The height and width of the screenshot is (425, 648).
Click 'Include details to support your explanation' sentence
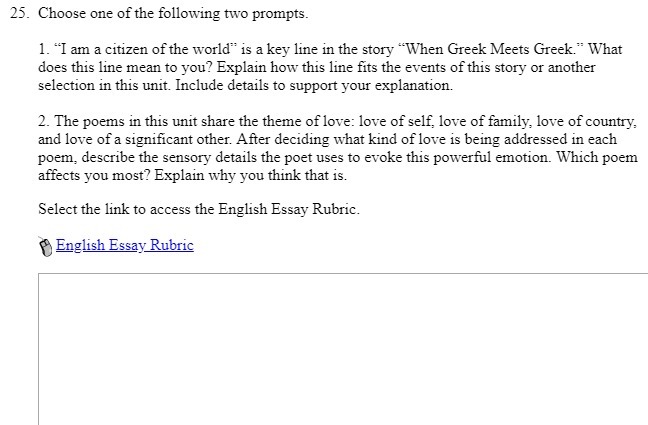(x=315, y=85)
